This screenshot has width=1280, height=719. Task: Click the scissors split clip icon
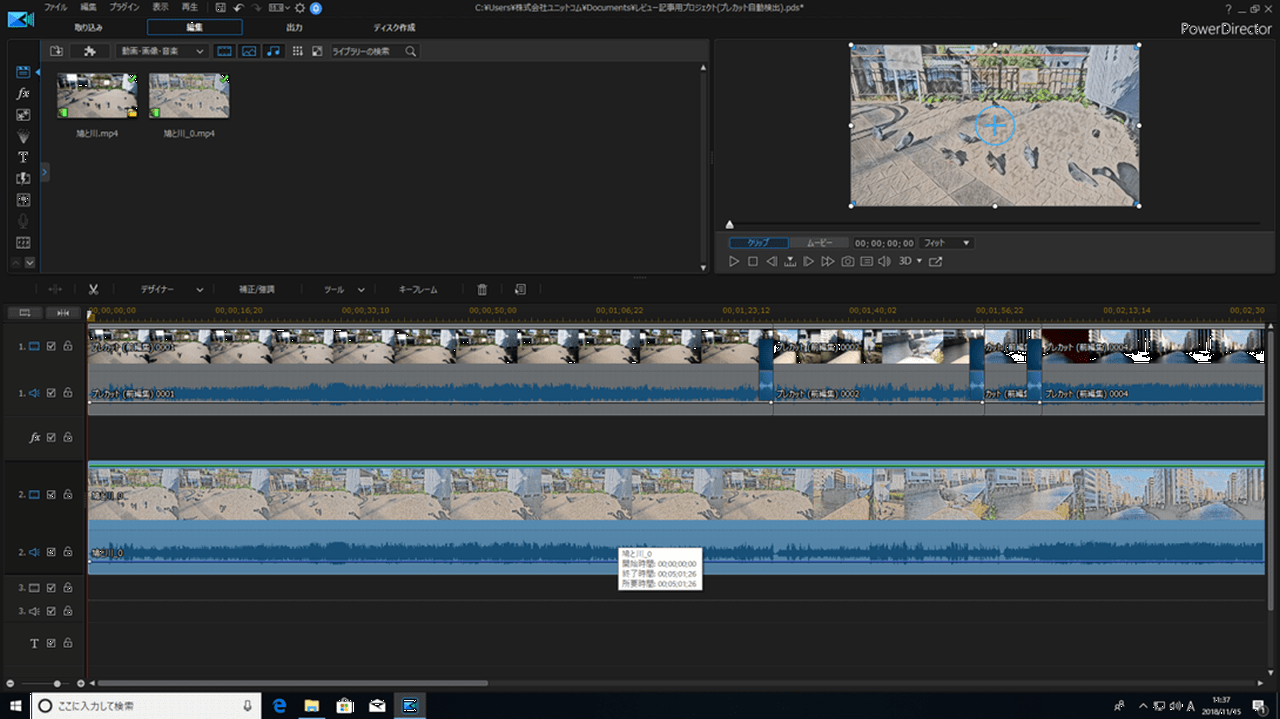pyautogui.click(x=93, y=289)
